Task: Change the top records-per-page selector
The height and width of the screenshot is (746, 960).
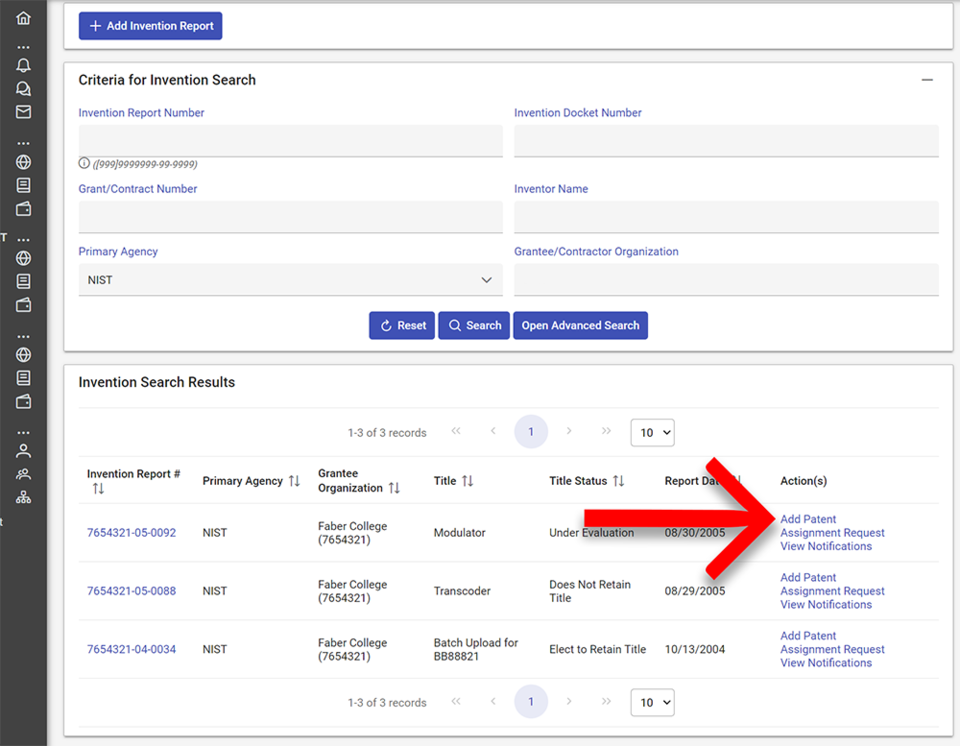Action: pos(652,432)
